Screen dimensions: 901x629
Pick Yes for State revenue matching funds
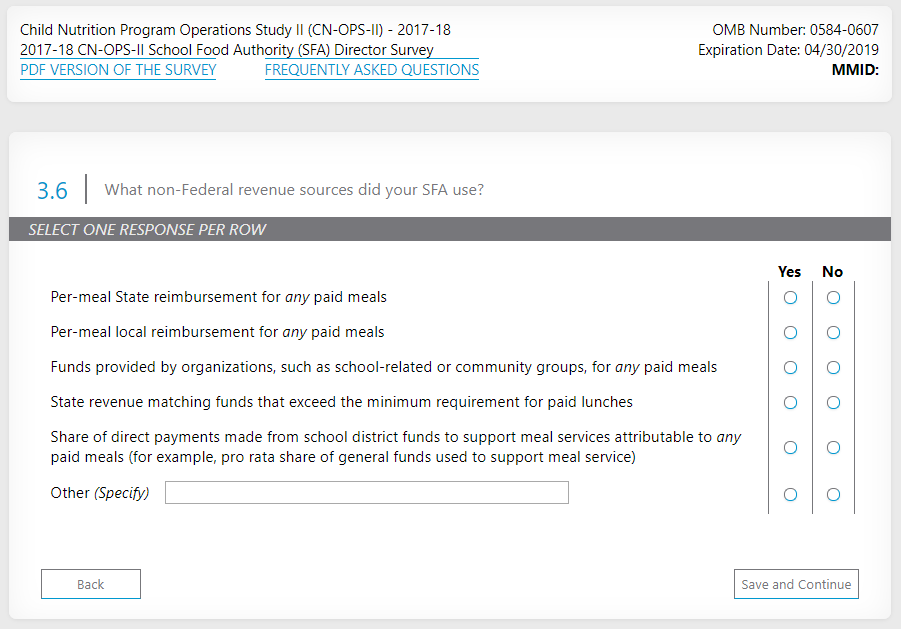(x=790, y=403)
